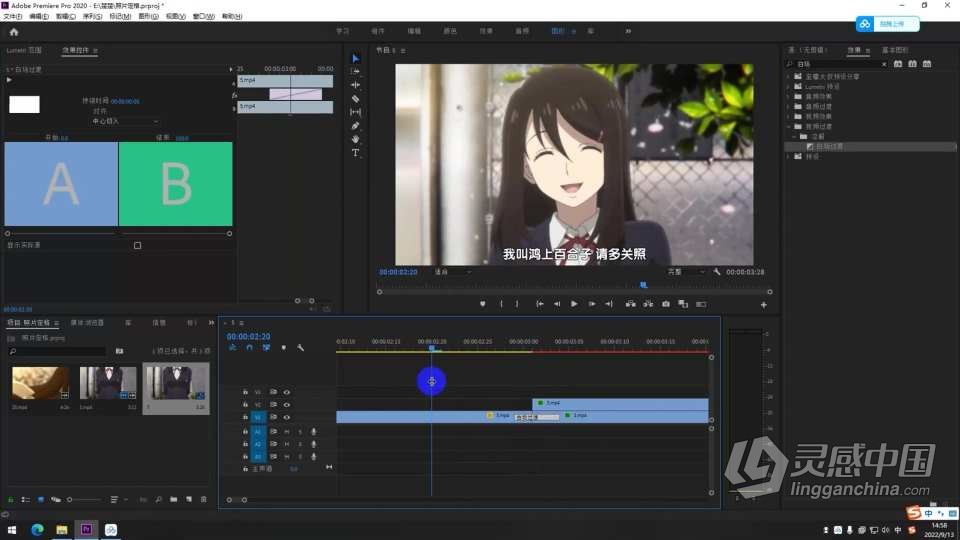Click the cloud upload button

point(887,24)
